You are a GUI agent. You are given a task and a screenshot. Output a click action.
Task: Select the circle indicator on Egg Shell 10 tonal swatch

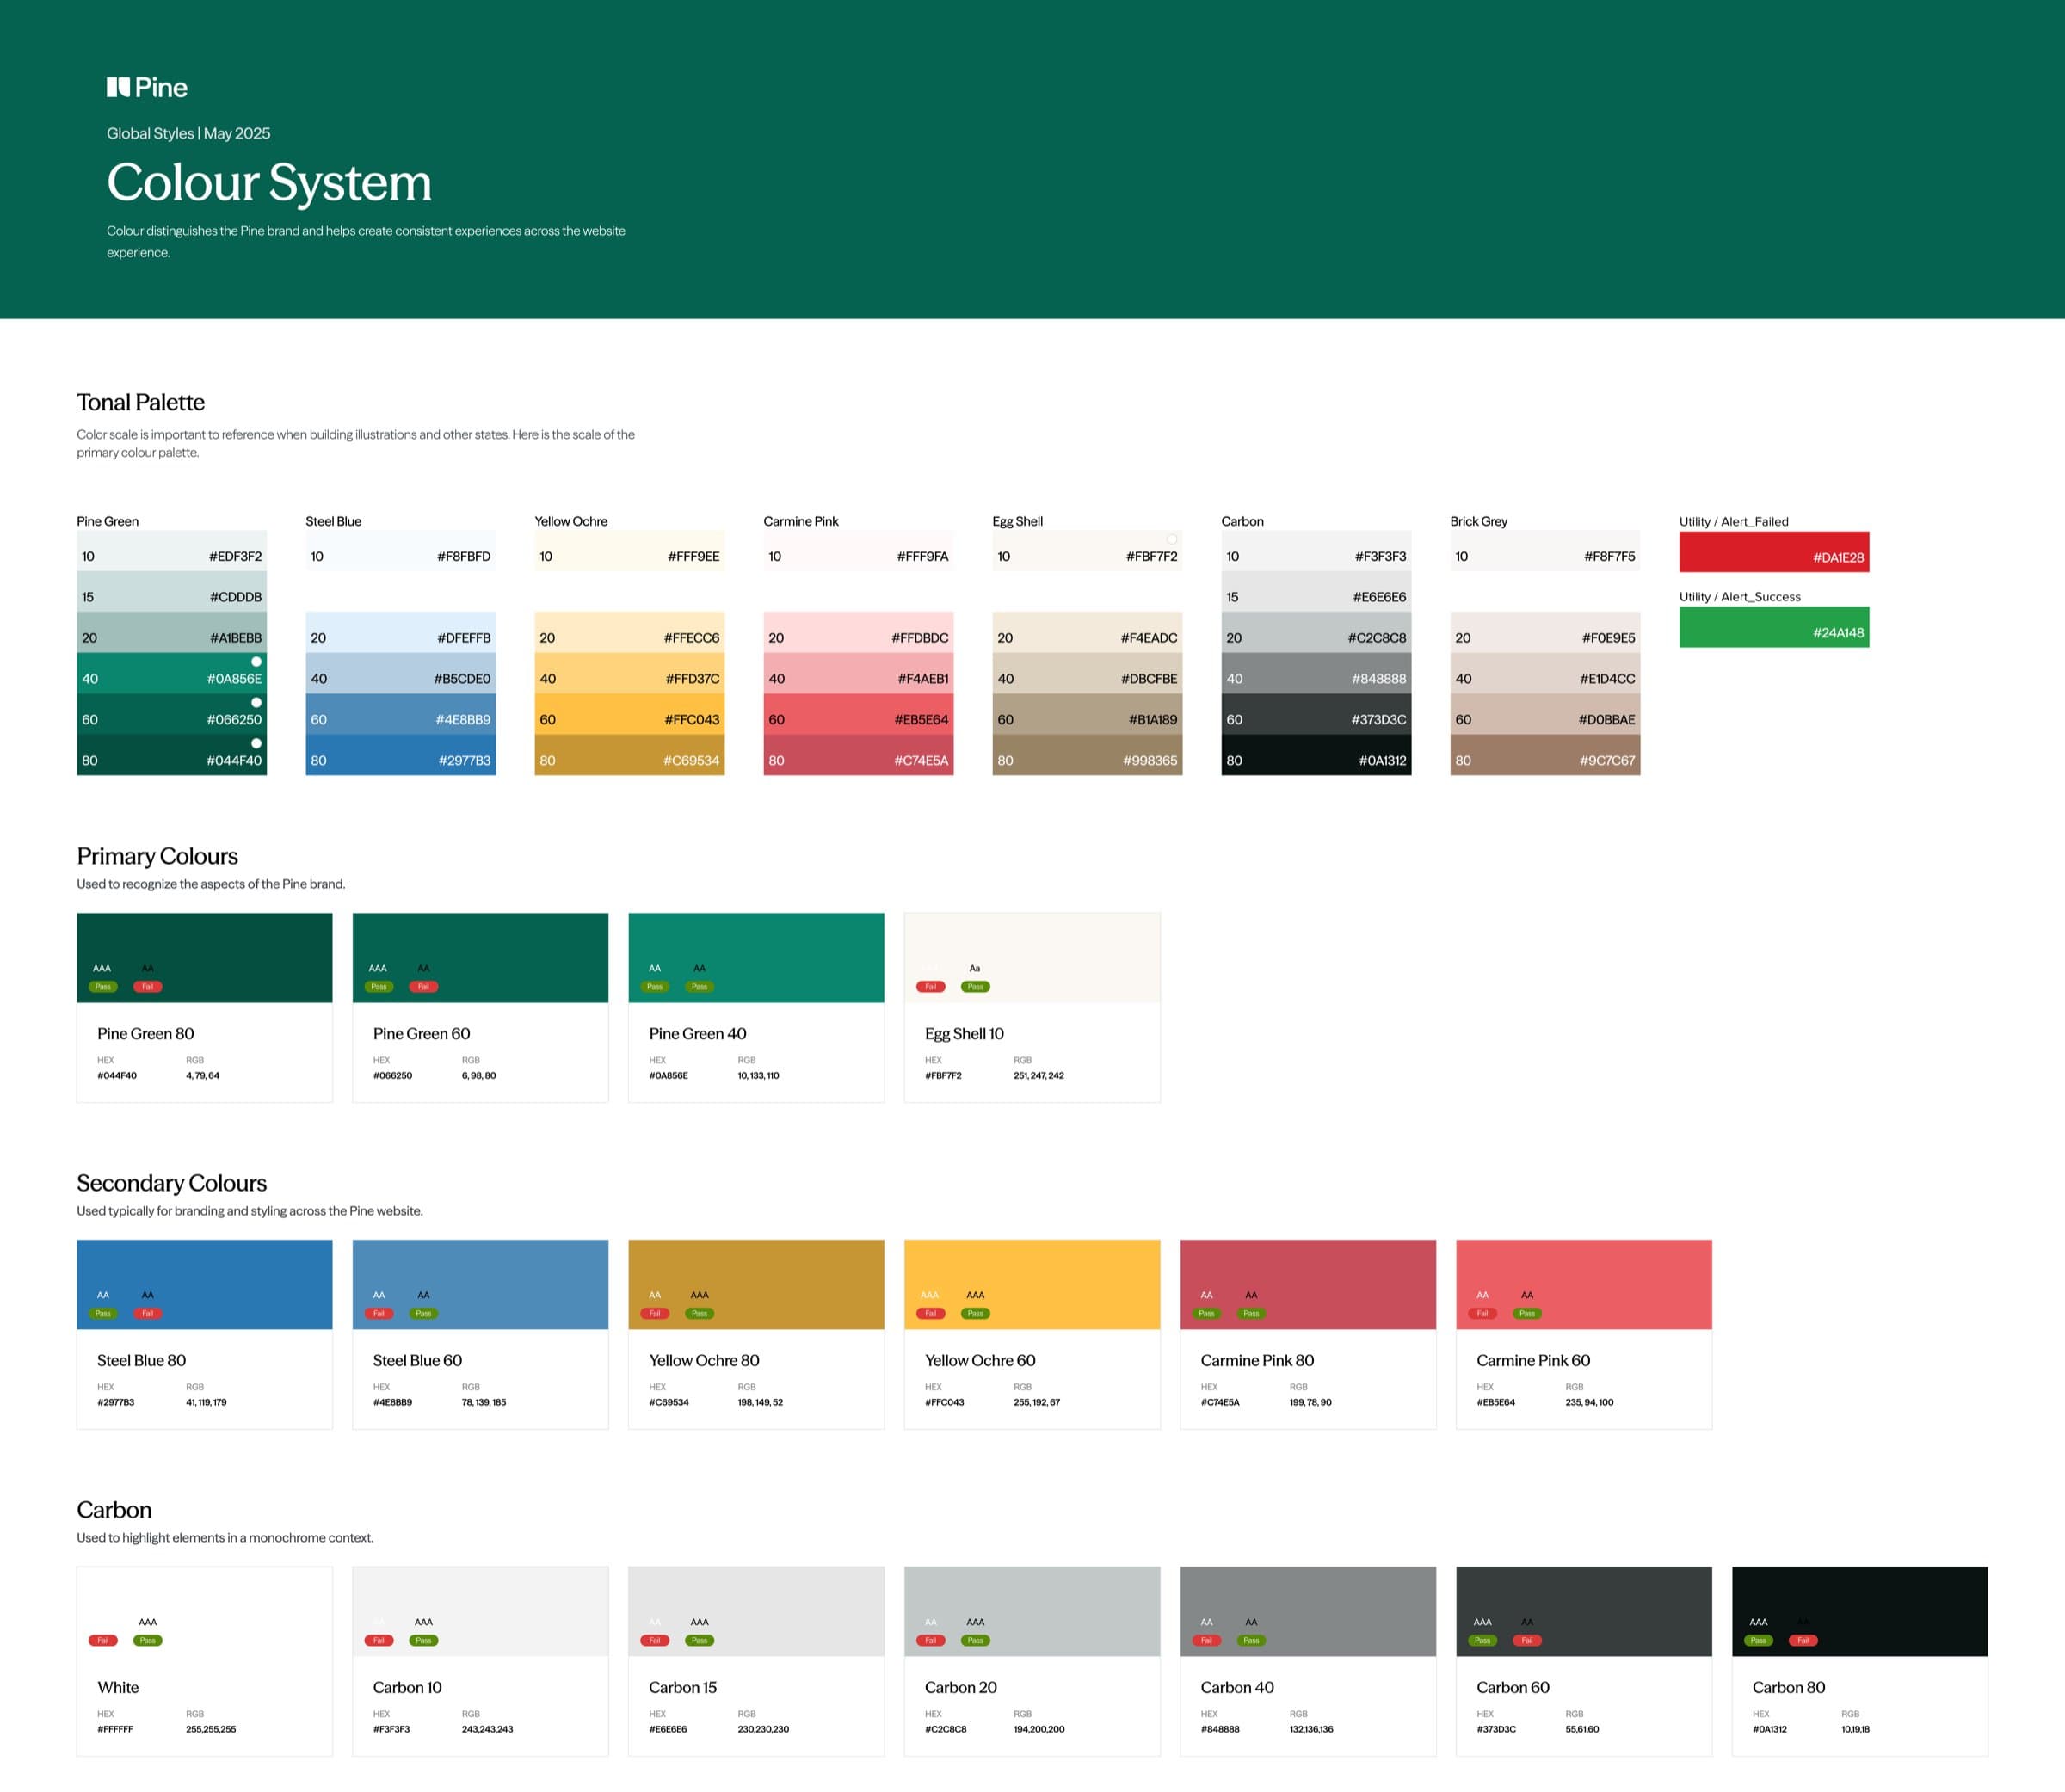1172,539
